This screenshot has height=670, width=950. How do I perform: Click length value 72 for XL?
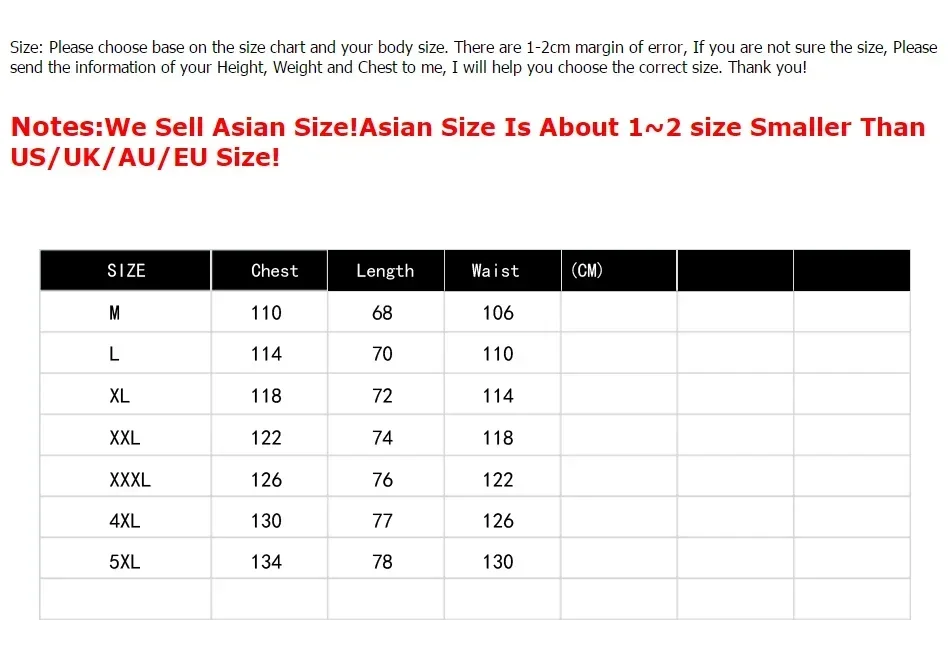click(382, 396)
